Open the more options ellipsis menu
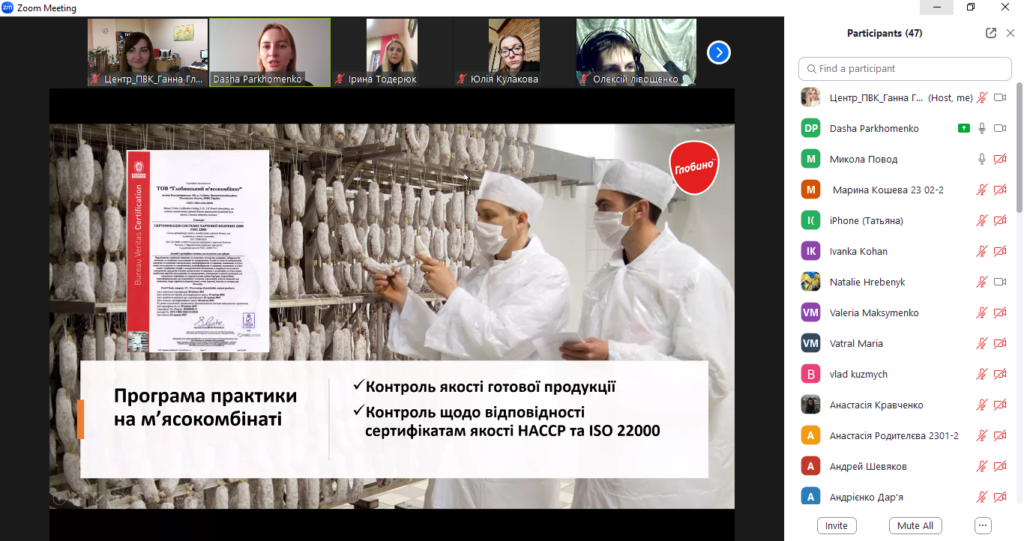Image resolution: width=1024 pixels, height=541 pixels. click(x=982, y=525)
